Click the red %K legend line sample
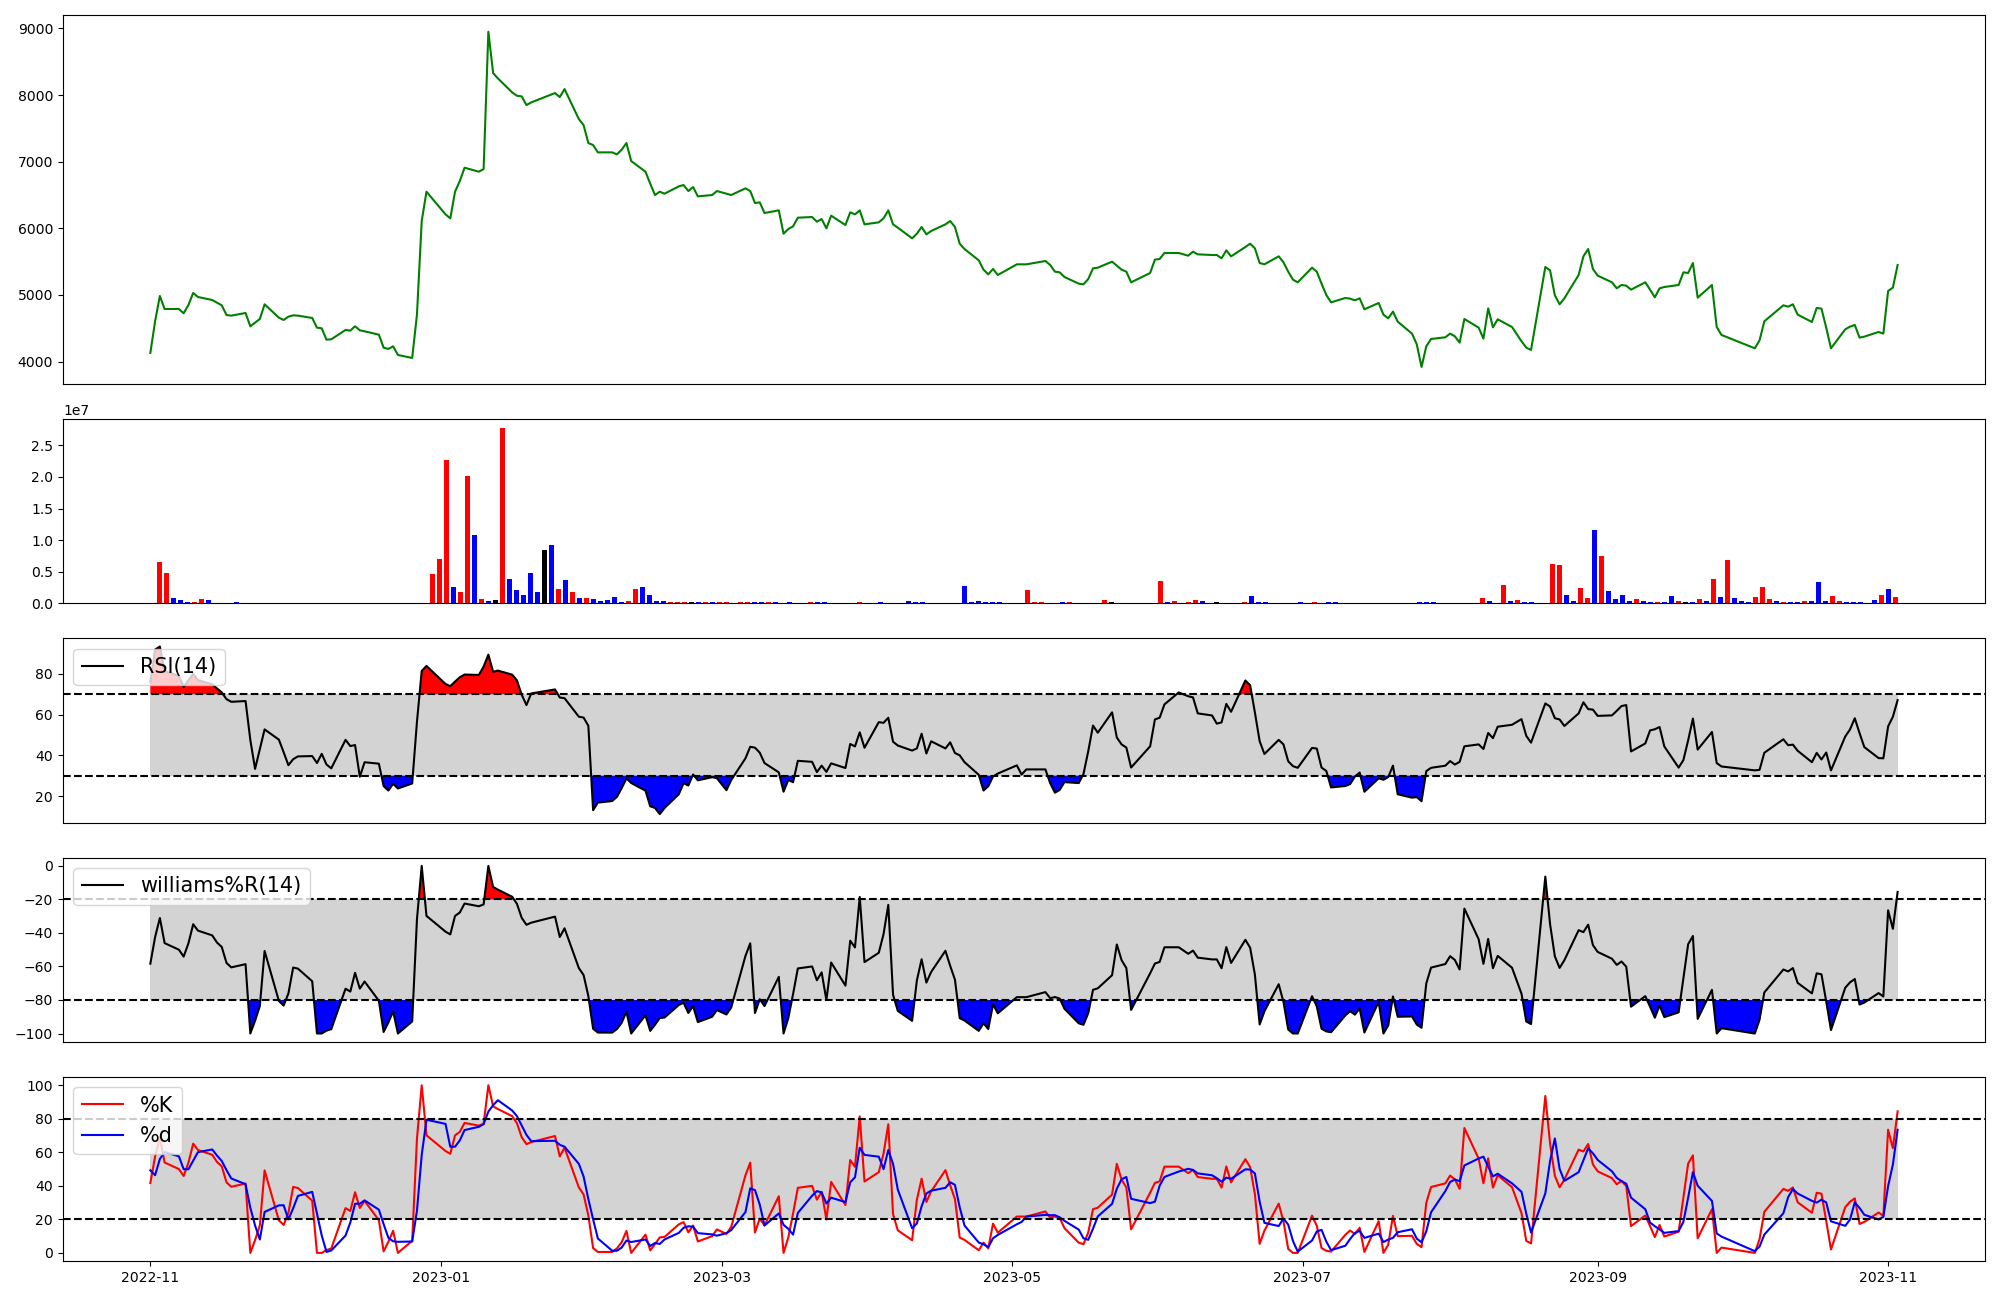Viewport: 2000px width, 1300px height. click(x=102, y=1105)
